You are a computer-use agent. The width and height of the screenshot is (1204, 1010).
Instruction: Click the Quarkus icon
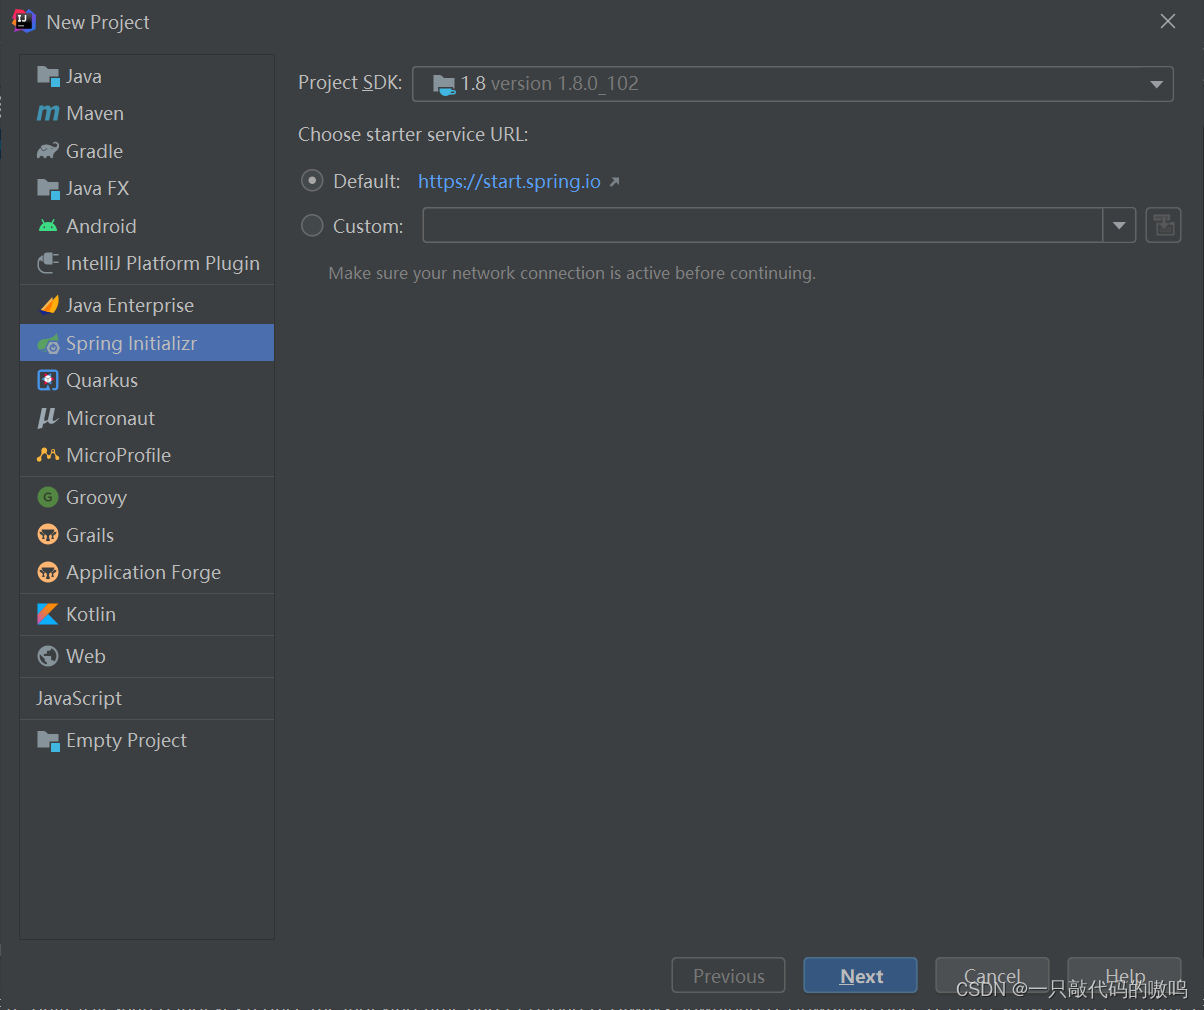pyautogui.click(x=48, y=380)
